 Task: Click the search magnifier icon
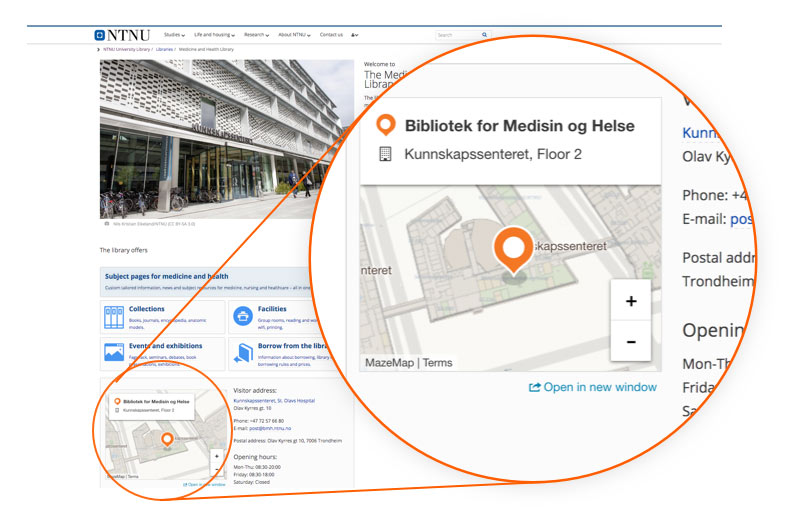click(484, 35)
